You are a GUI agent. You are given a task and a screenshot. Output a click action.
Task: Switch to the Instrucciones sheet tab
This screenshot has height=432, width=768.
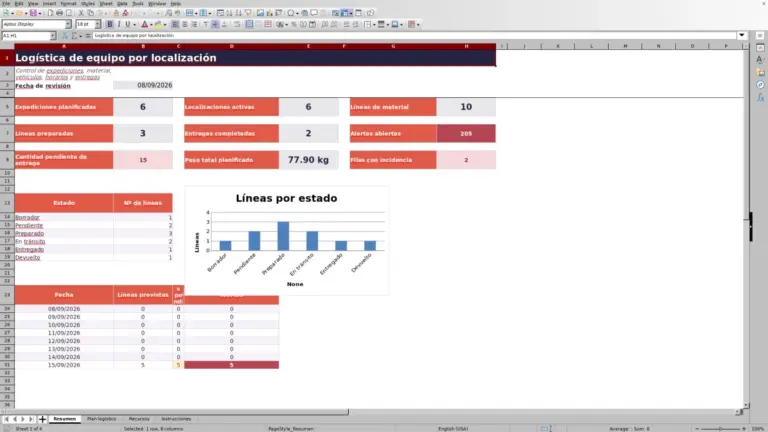coord(176,419)
